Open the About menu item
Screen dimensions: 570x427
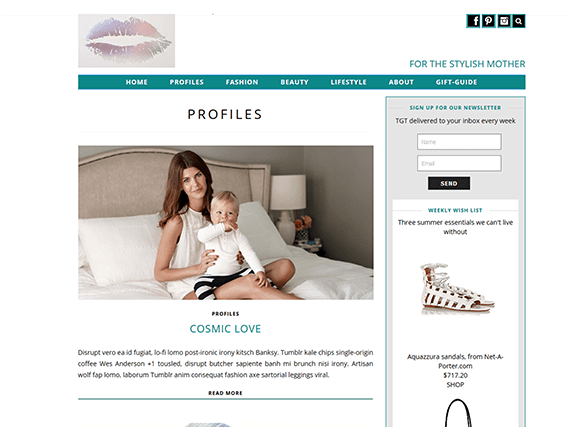click(401, 82)
